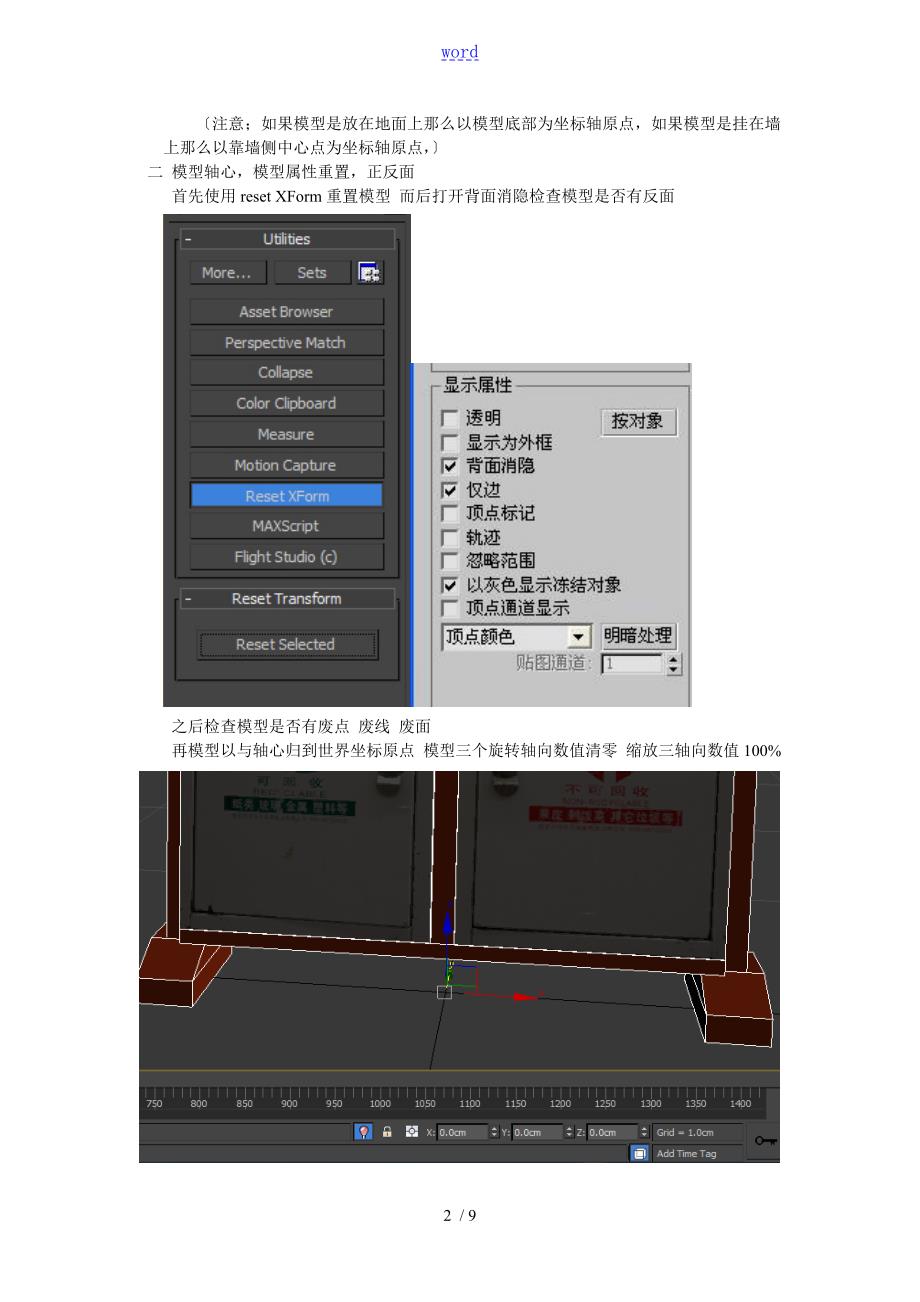
Task: Click the key icon beside Grid readout
Action: click(766, 1140)
